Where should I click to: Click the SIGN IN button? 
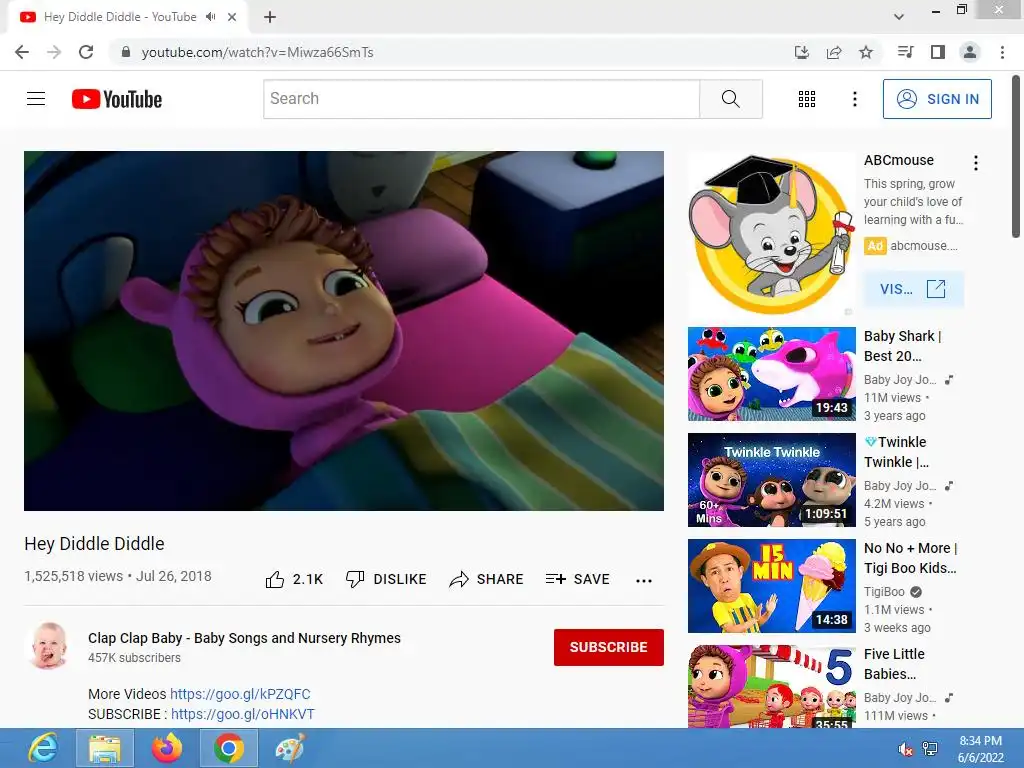[937, 99]
